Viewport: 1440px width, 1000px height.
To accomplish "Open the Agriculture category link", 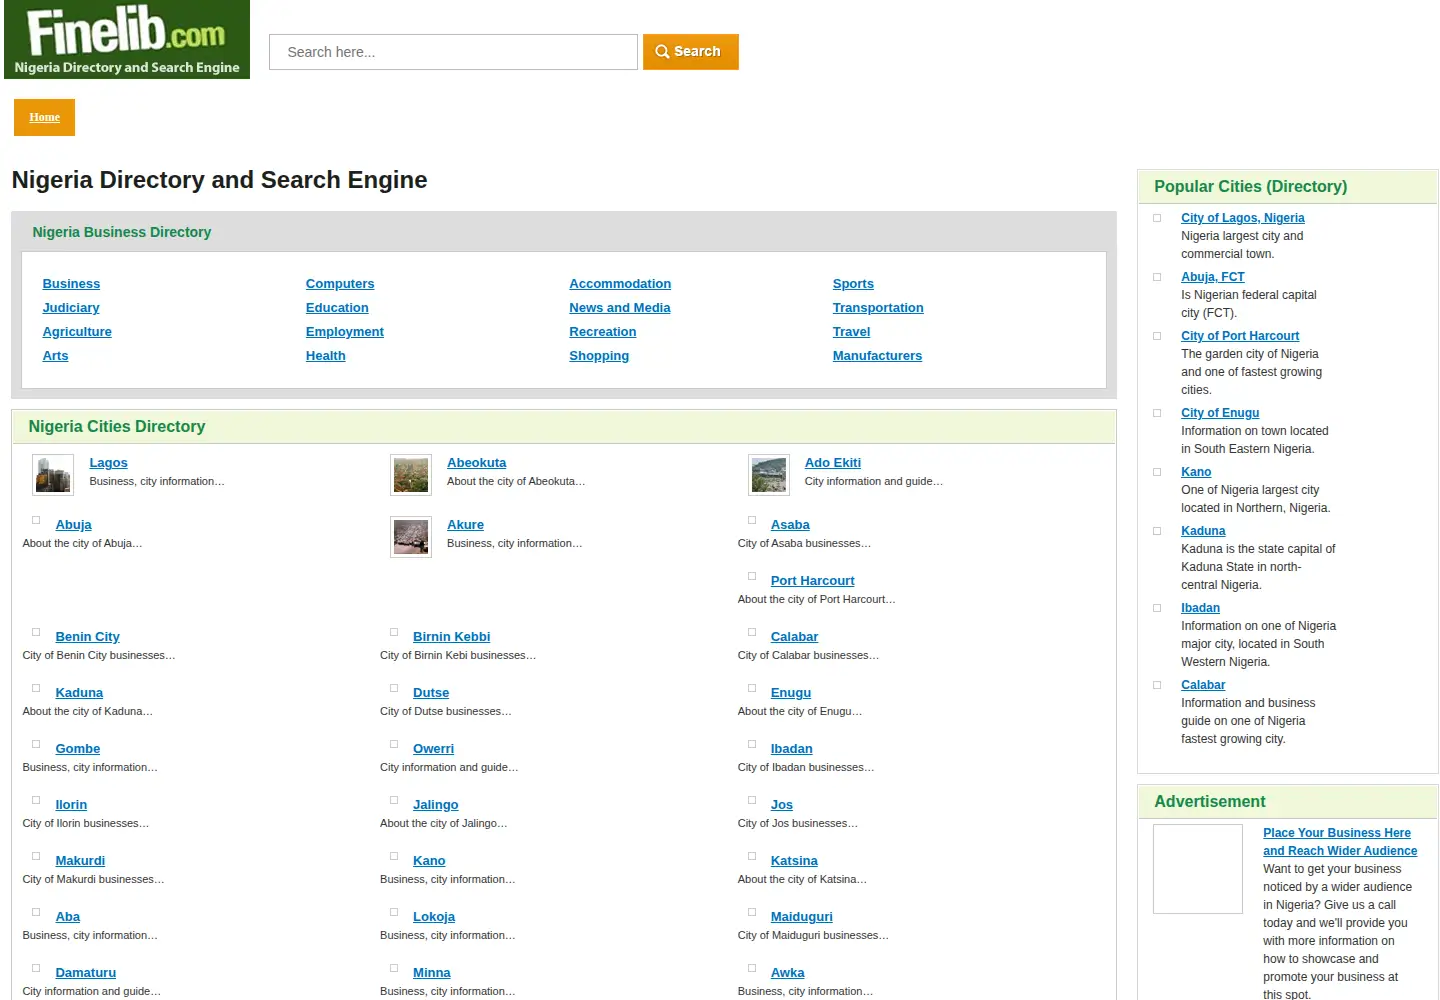I will pyautogui.click(x=77, y=332).
